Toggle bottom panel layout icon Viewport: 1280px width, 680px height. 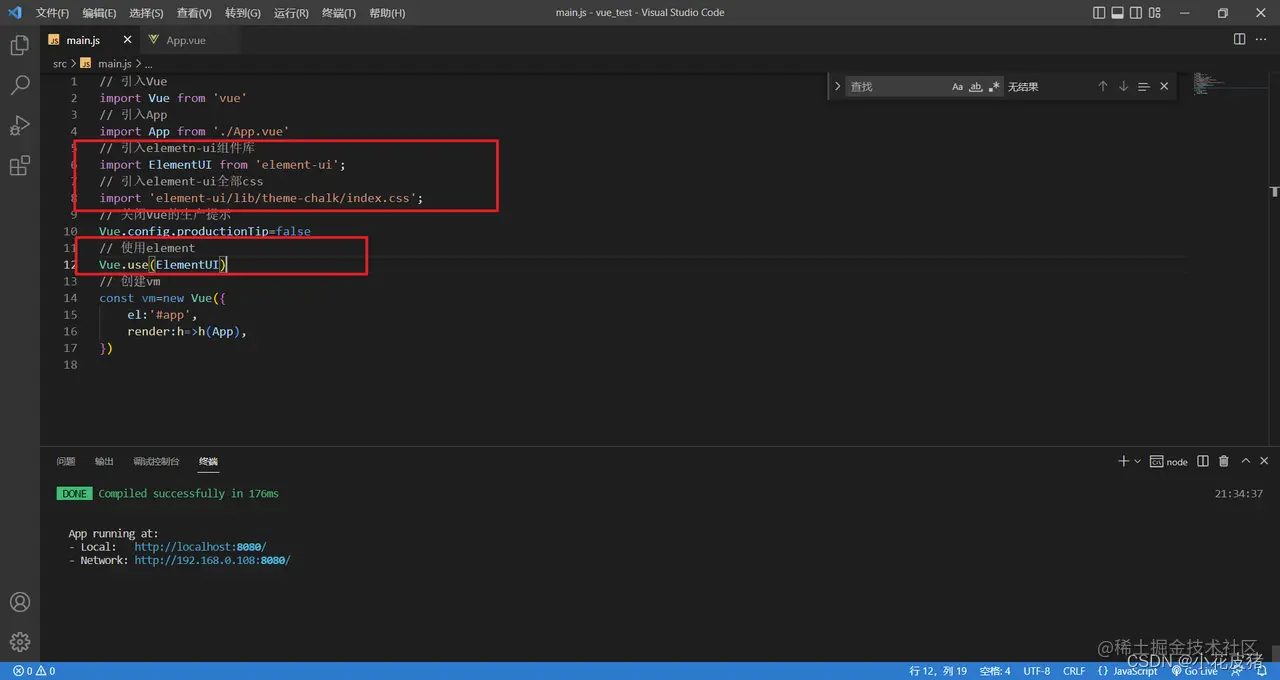click(1118, 13)
